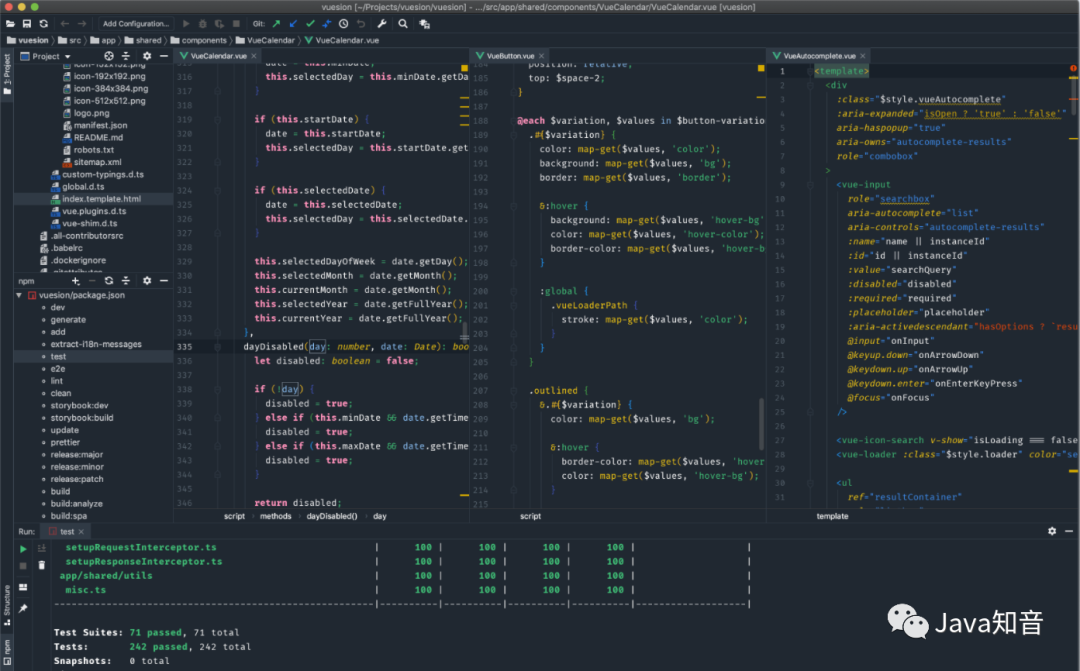Image resolution: width=1080 pixels, height=671 pixels.
Task: Navigate back with the left arrow icon
Action: pos(65,23)
